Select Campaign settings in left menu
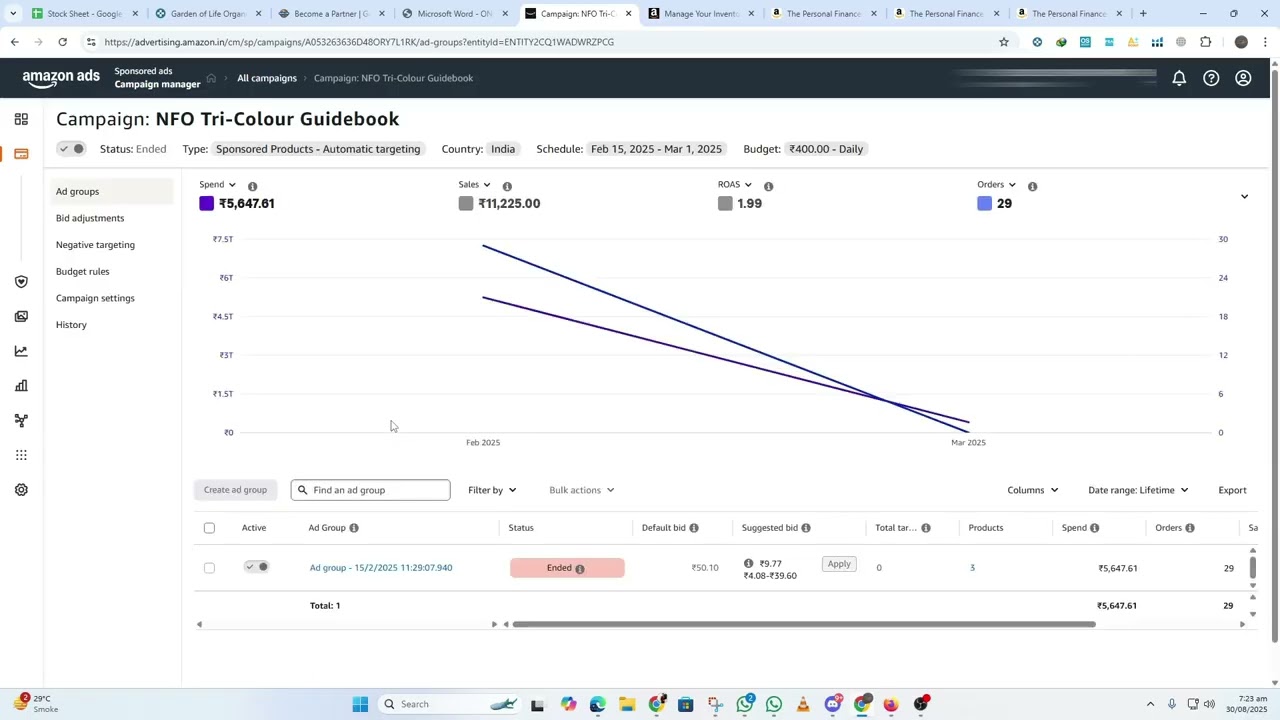1280x720 pixels. point(95,298)
